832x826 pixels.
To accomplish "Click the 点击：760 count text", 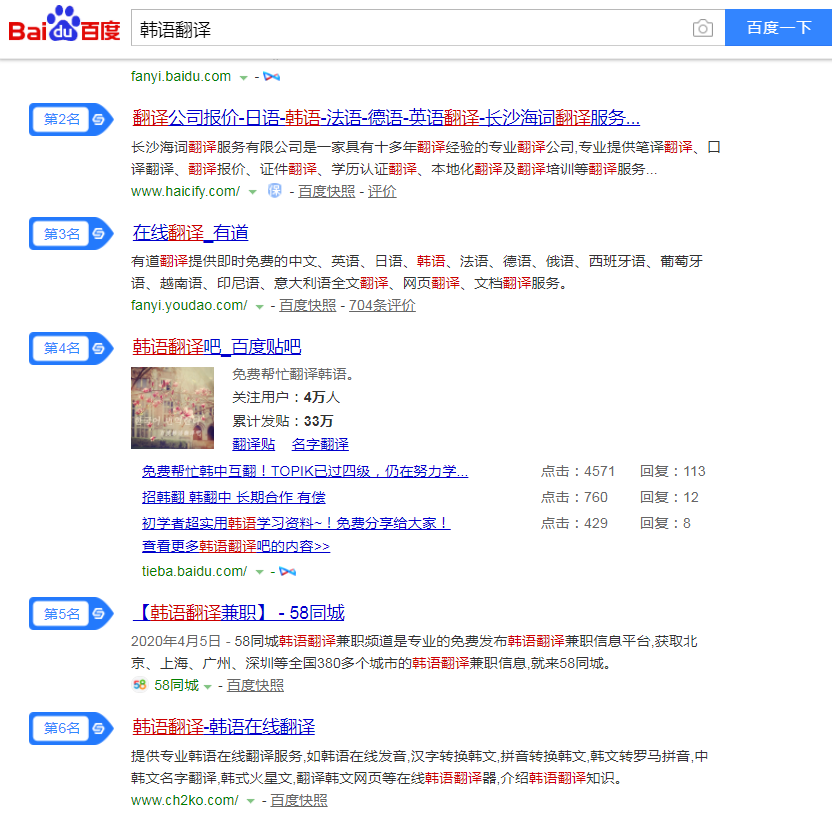I will (x=574, y=497).
